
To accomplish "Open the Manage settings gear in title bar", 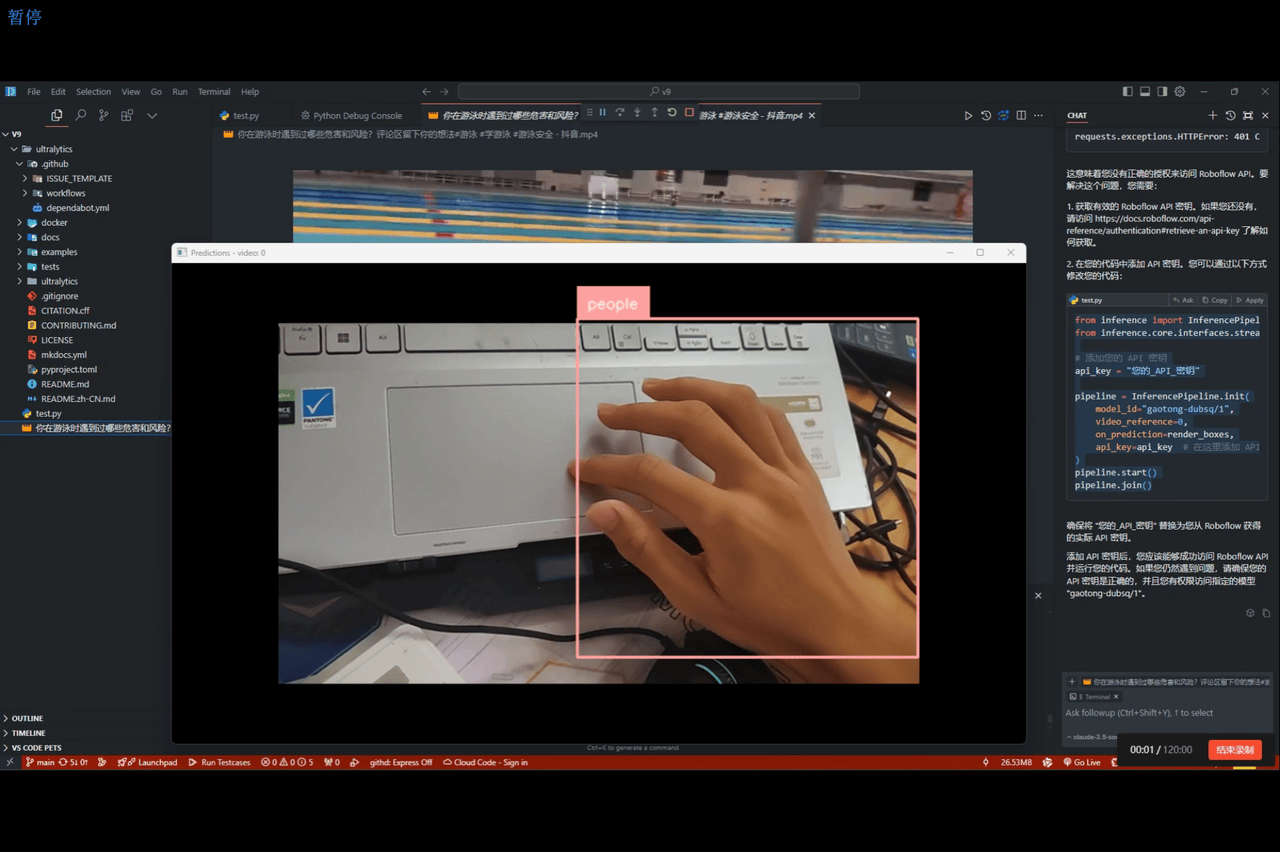I will [1179, 92].
